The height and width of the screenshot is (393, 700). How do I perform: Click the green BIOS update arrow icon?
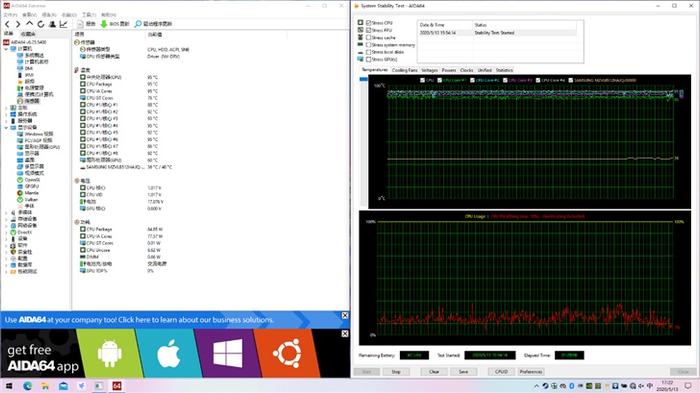pos(104,24)
